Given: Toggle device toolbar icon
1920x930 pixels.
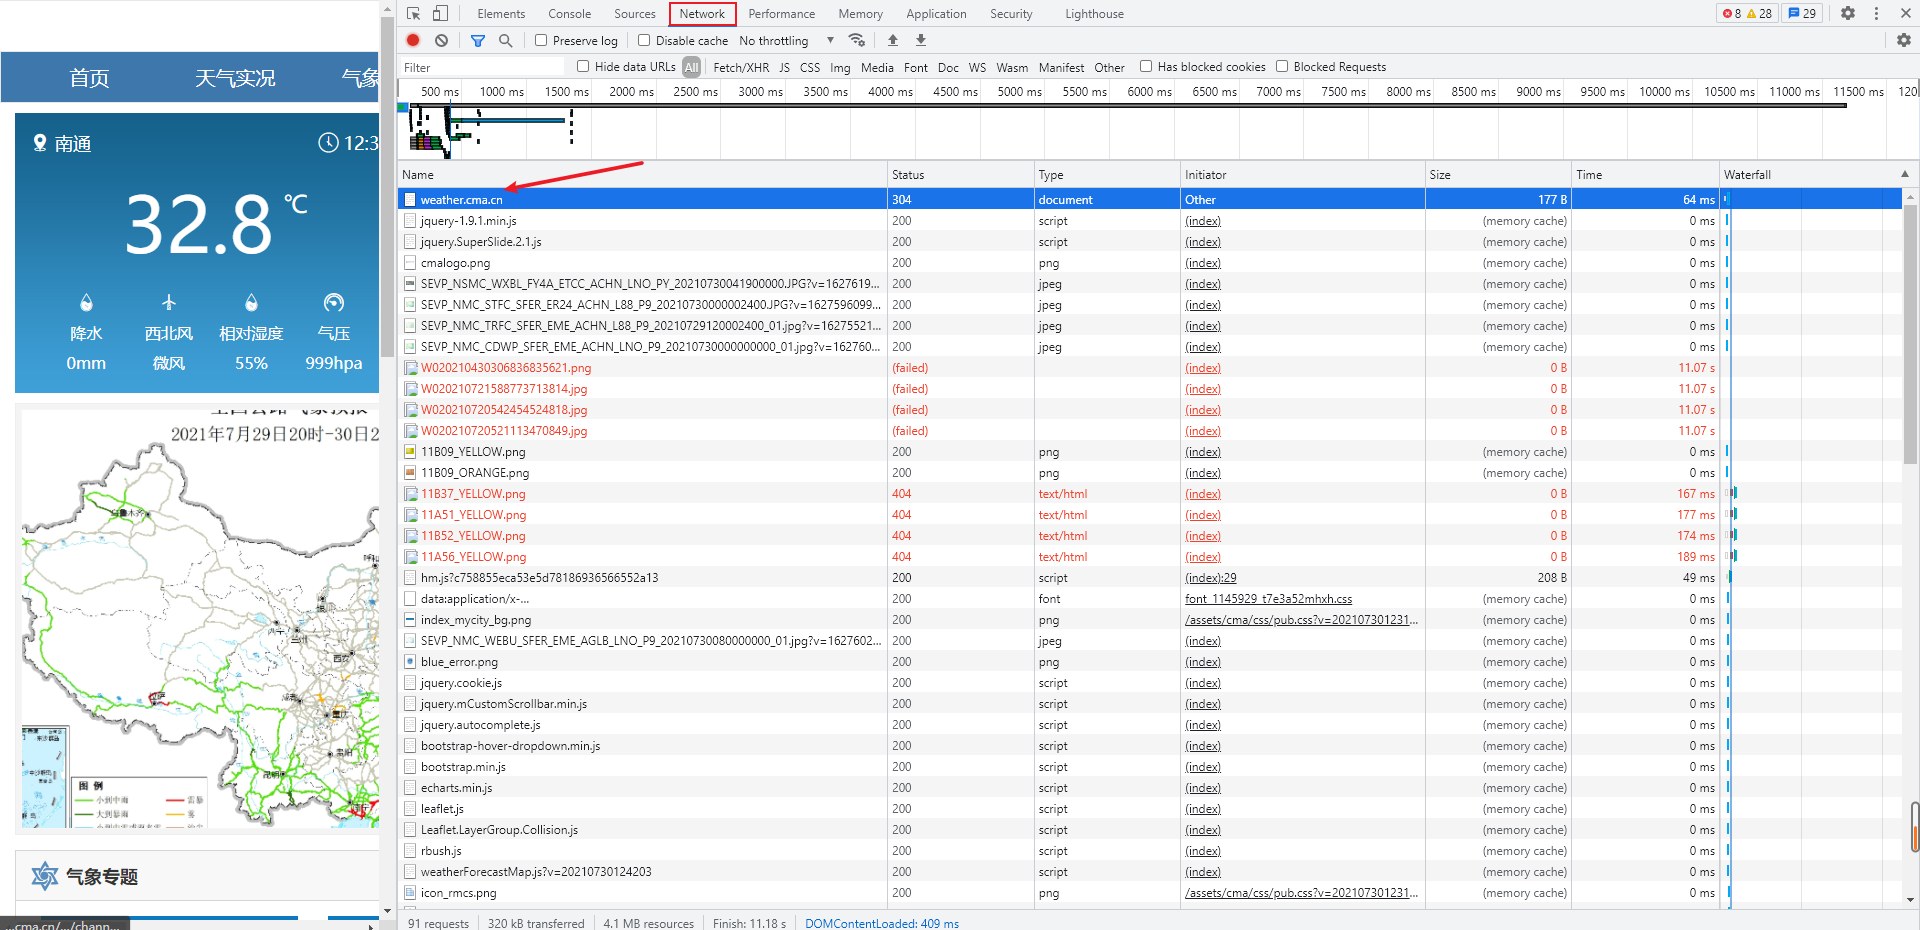Looking at the screenshot, I should (440, 13).
